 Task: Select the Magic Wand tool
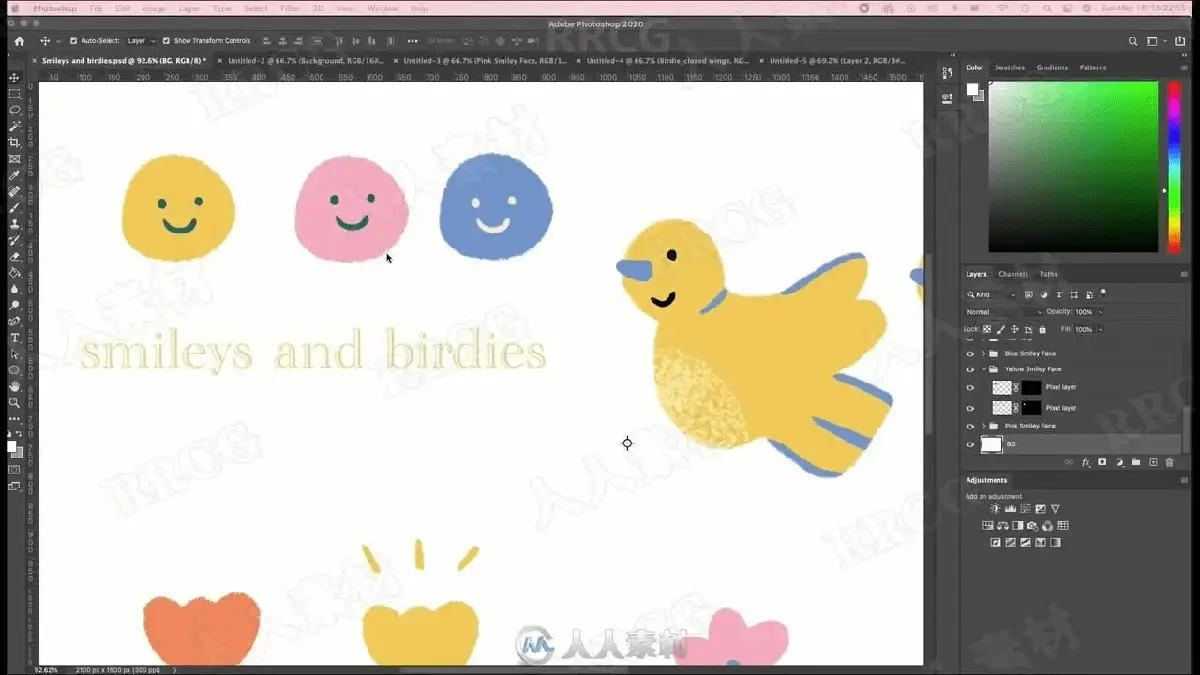tap(14, 126)
